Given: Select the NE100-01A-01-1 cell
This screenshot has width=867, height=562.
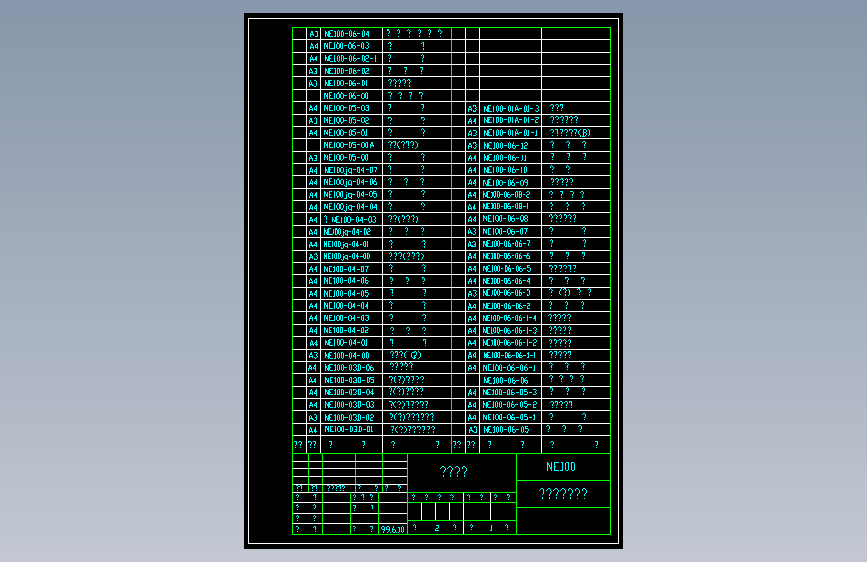Looking at the screenshot, I should 510,133.
